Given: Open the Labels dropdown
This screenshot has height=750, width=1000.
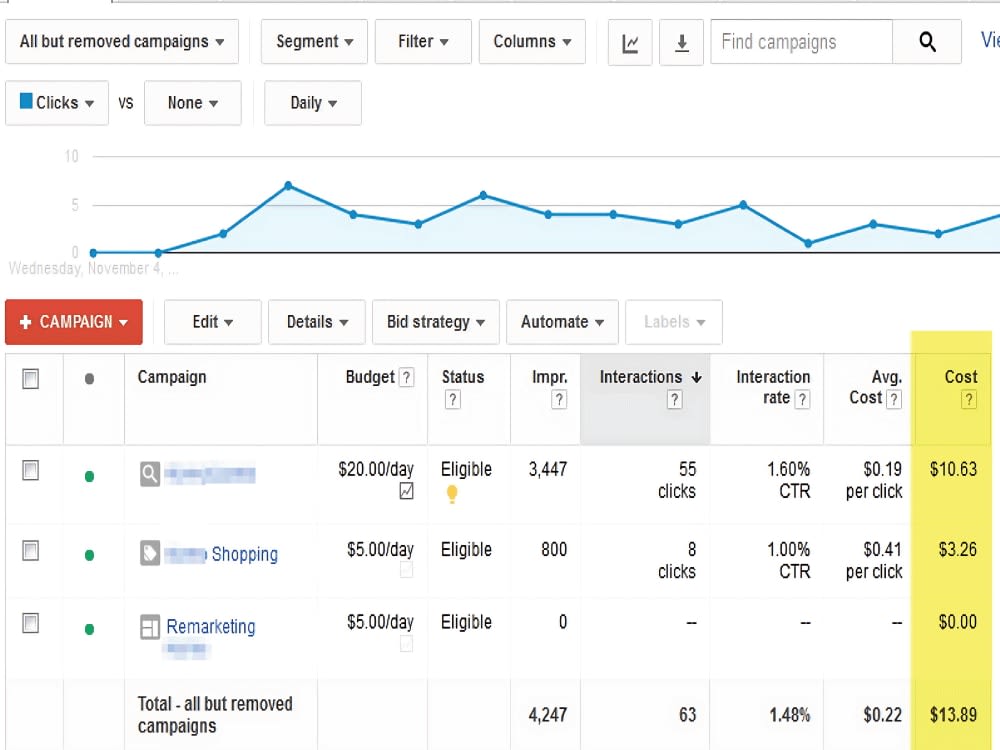Looking at the screenshot, I should point(674,322).
